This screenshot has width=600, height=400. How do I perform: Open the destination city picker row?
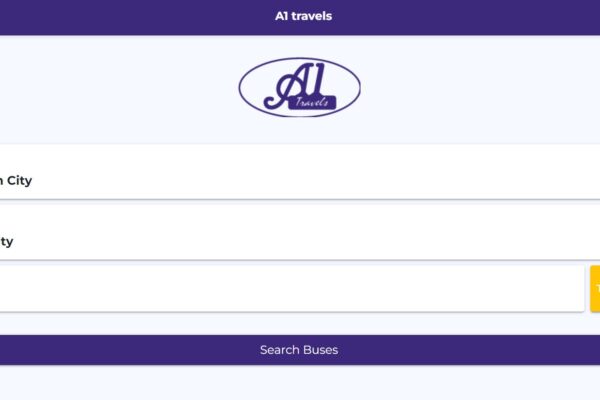pyautogui.click(x=300, y=233)
